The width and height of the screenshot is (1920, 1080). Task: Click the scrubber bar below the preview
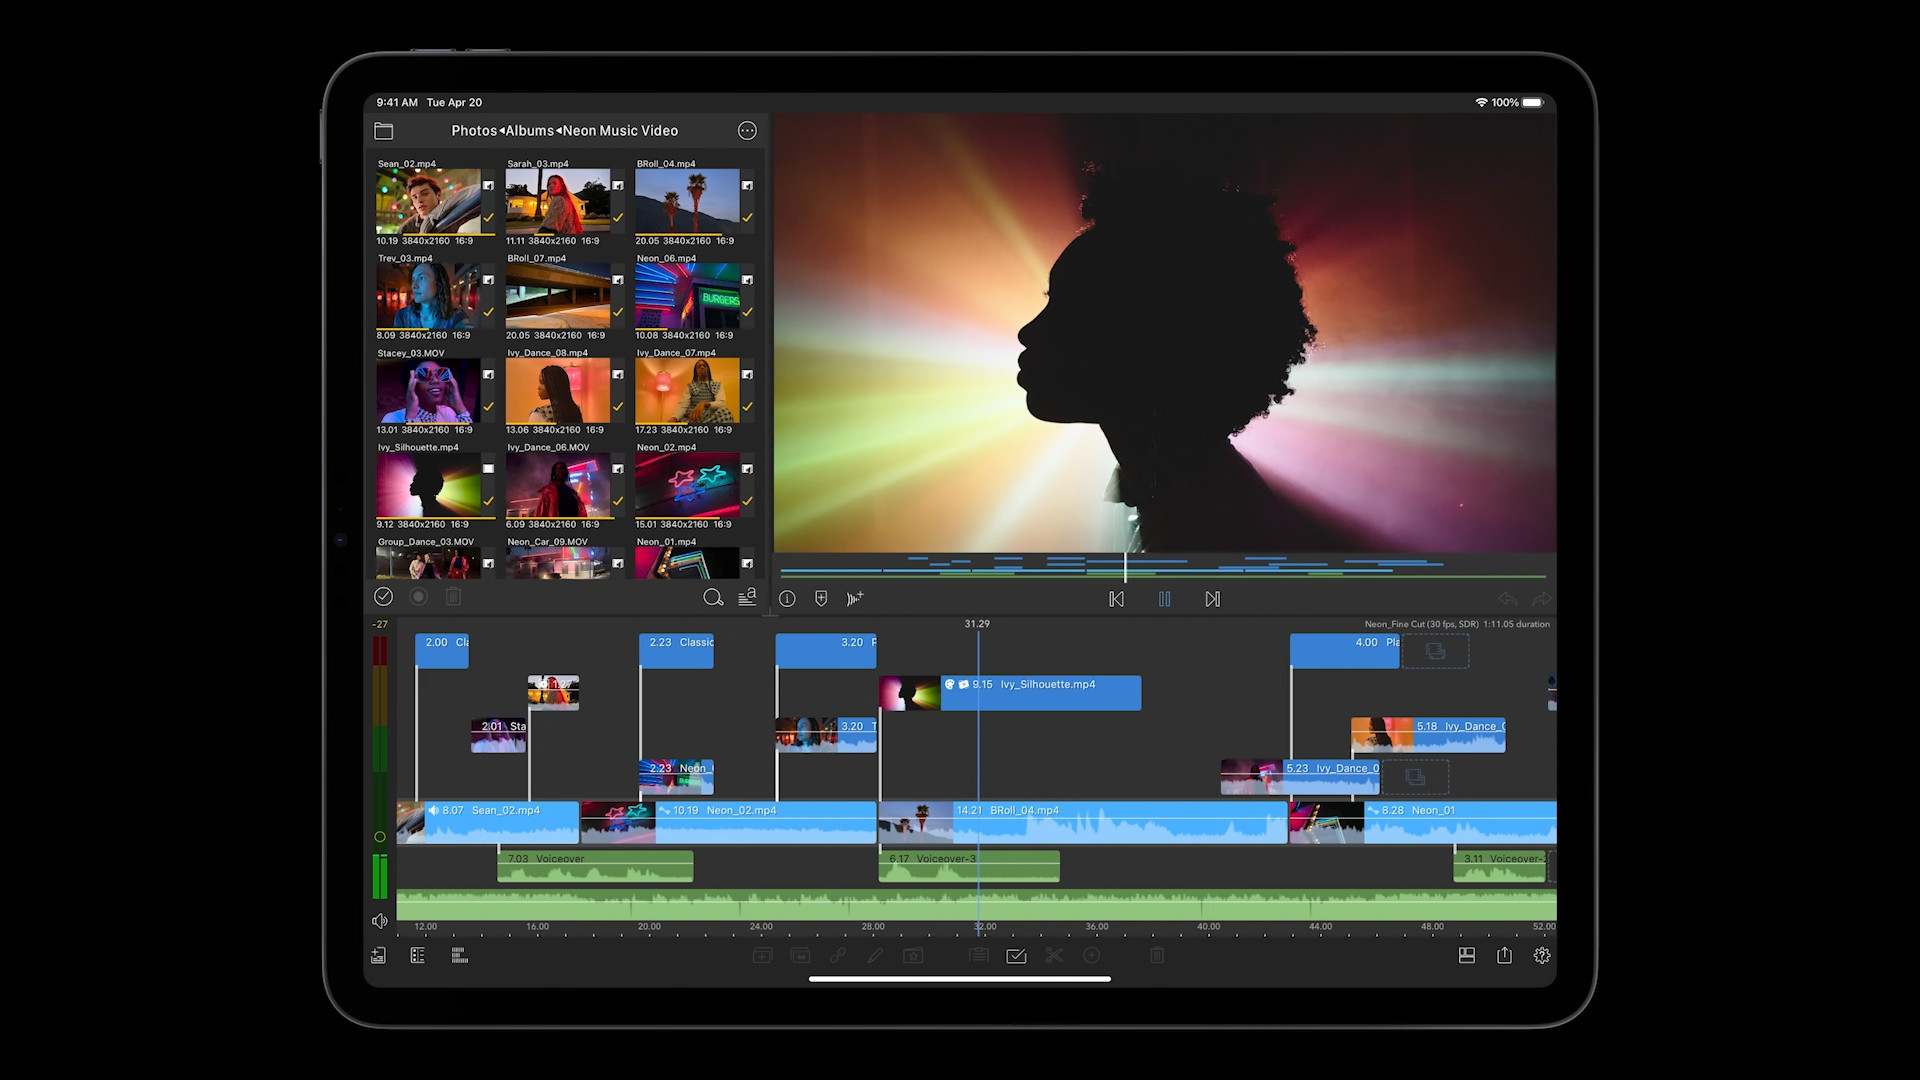point(1160,567)
